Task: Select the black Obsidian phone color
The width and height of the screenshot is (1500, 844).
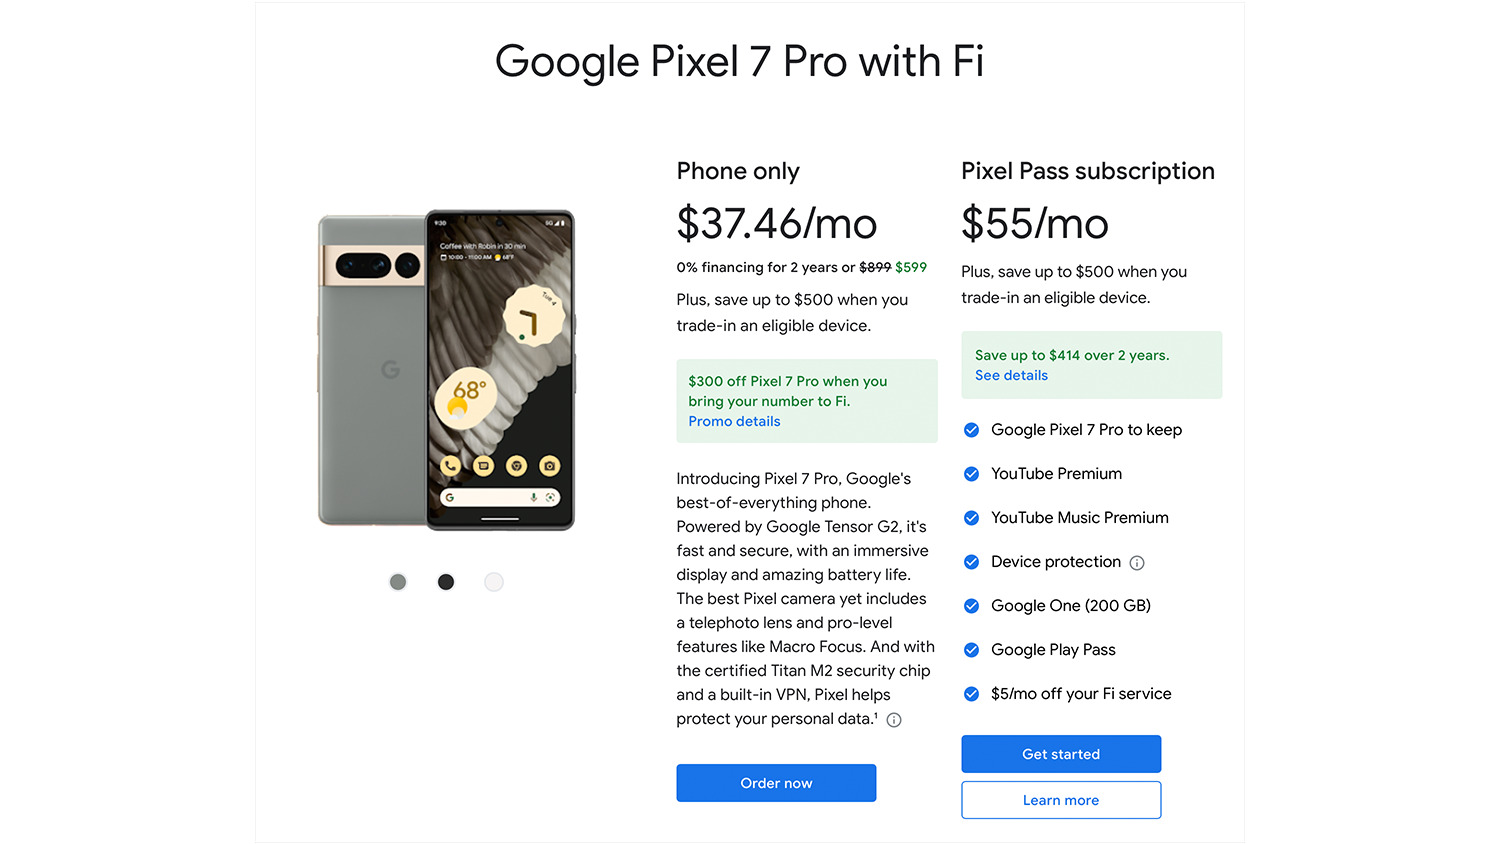Action: (446, 582)
